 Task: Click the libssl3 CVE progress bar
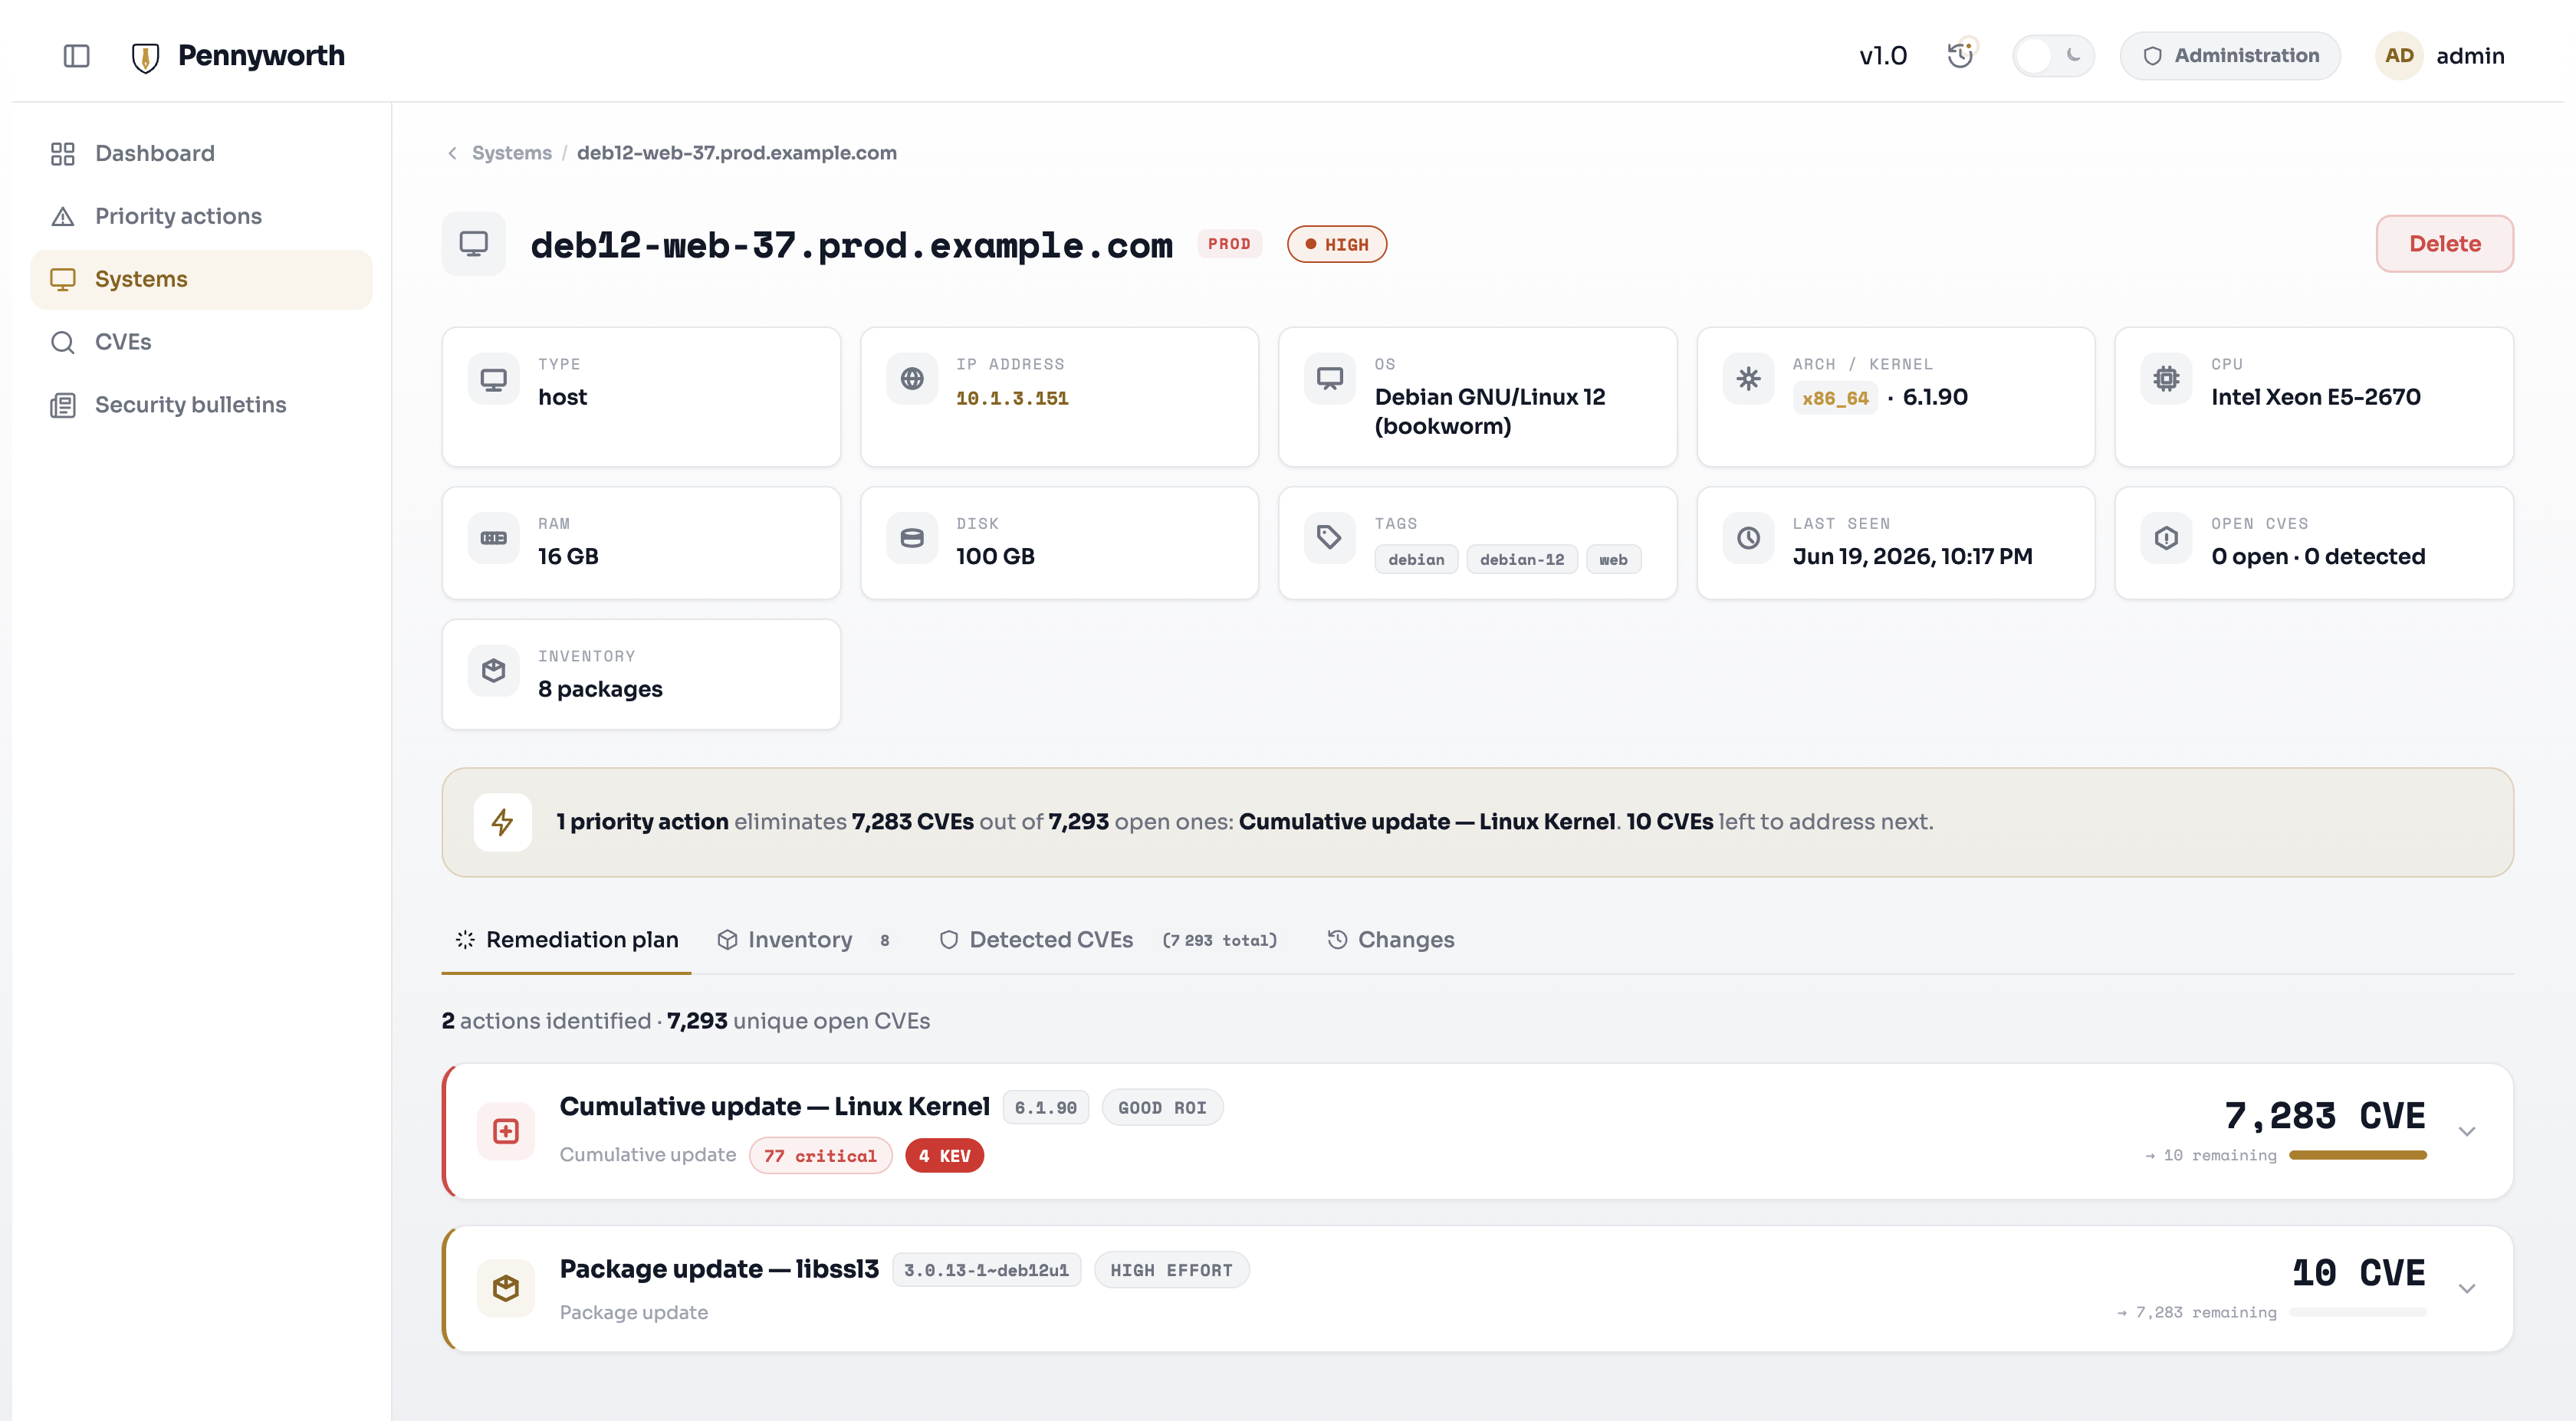[x=2357, y=1312]
